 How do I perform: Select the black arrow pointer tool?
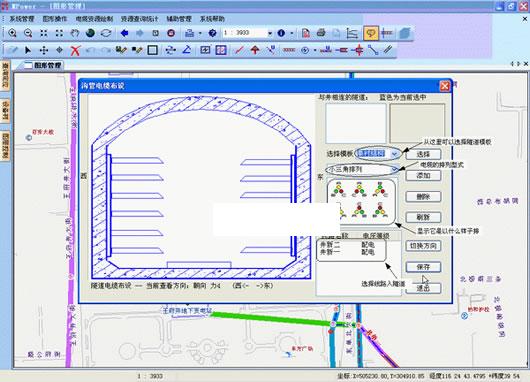point(28,50)
